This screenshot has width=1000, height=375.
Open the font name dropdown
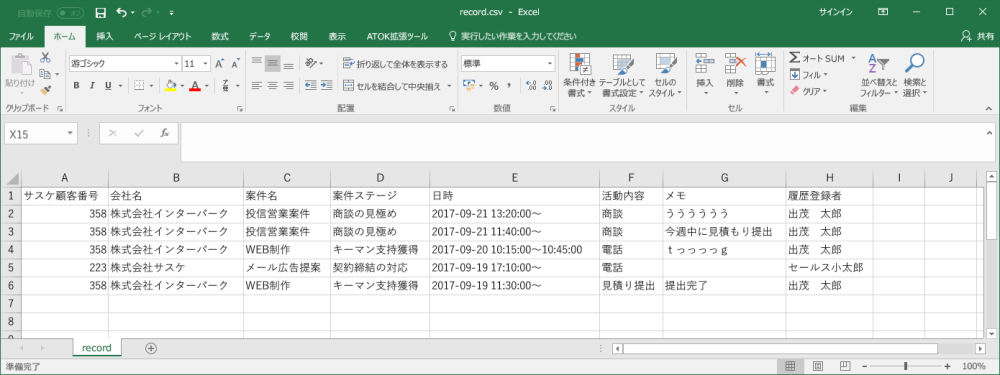pyautogui.click(x=177, y=64)
